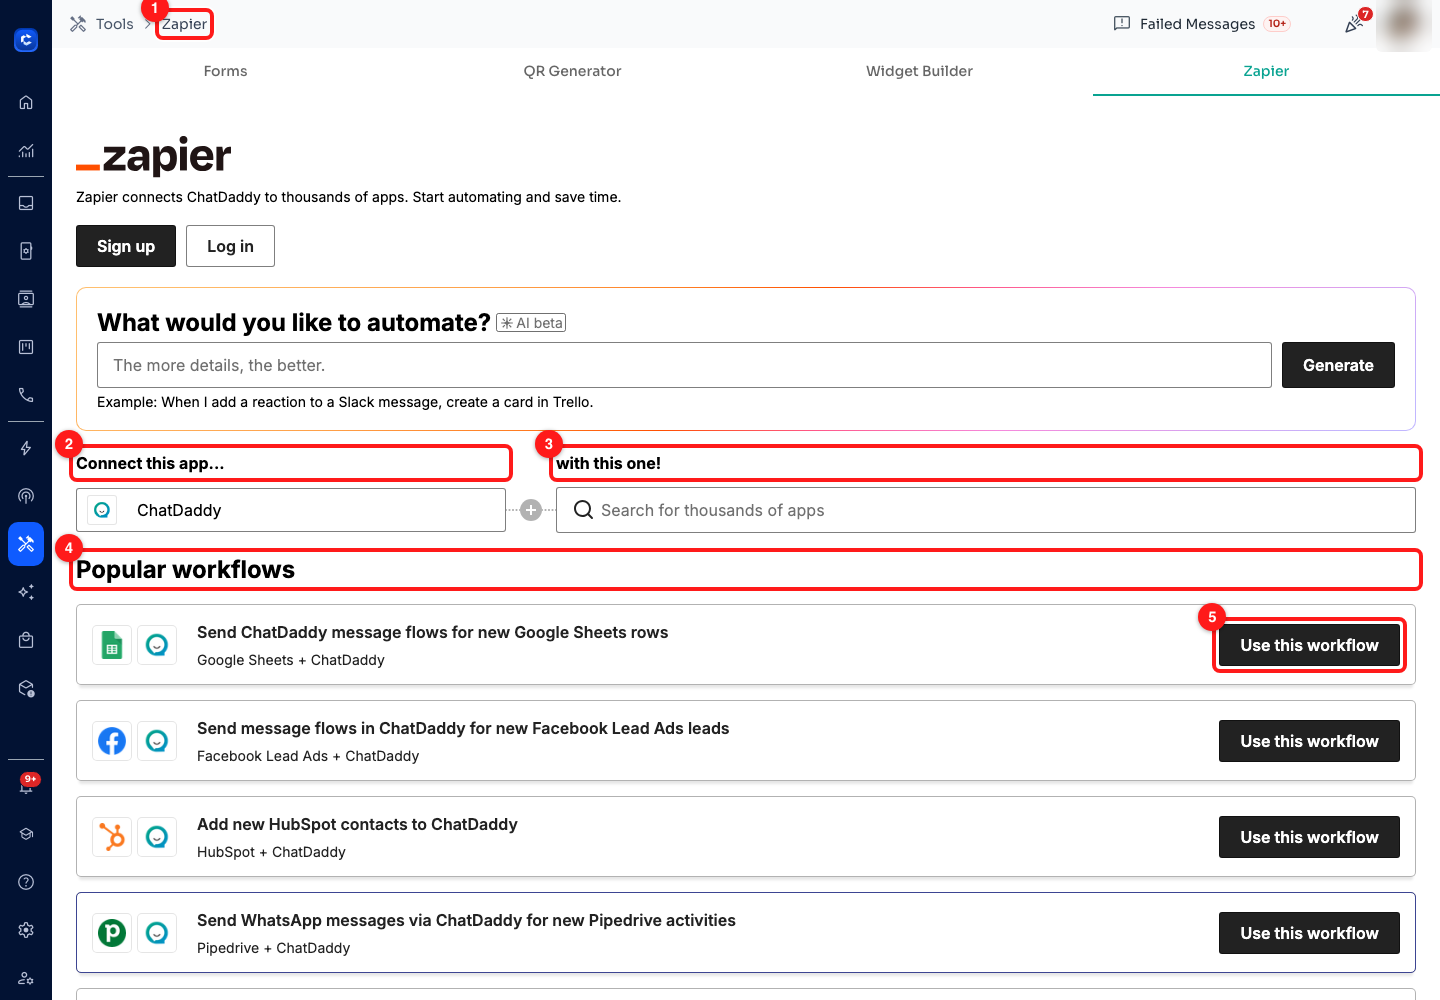
Task: Open the lightning bolt automation icon
Action: pyautogui.click(x=26, y=448)
